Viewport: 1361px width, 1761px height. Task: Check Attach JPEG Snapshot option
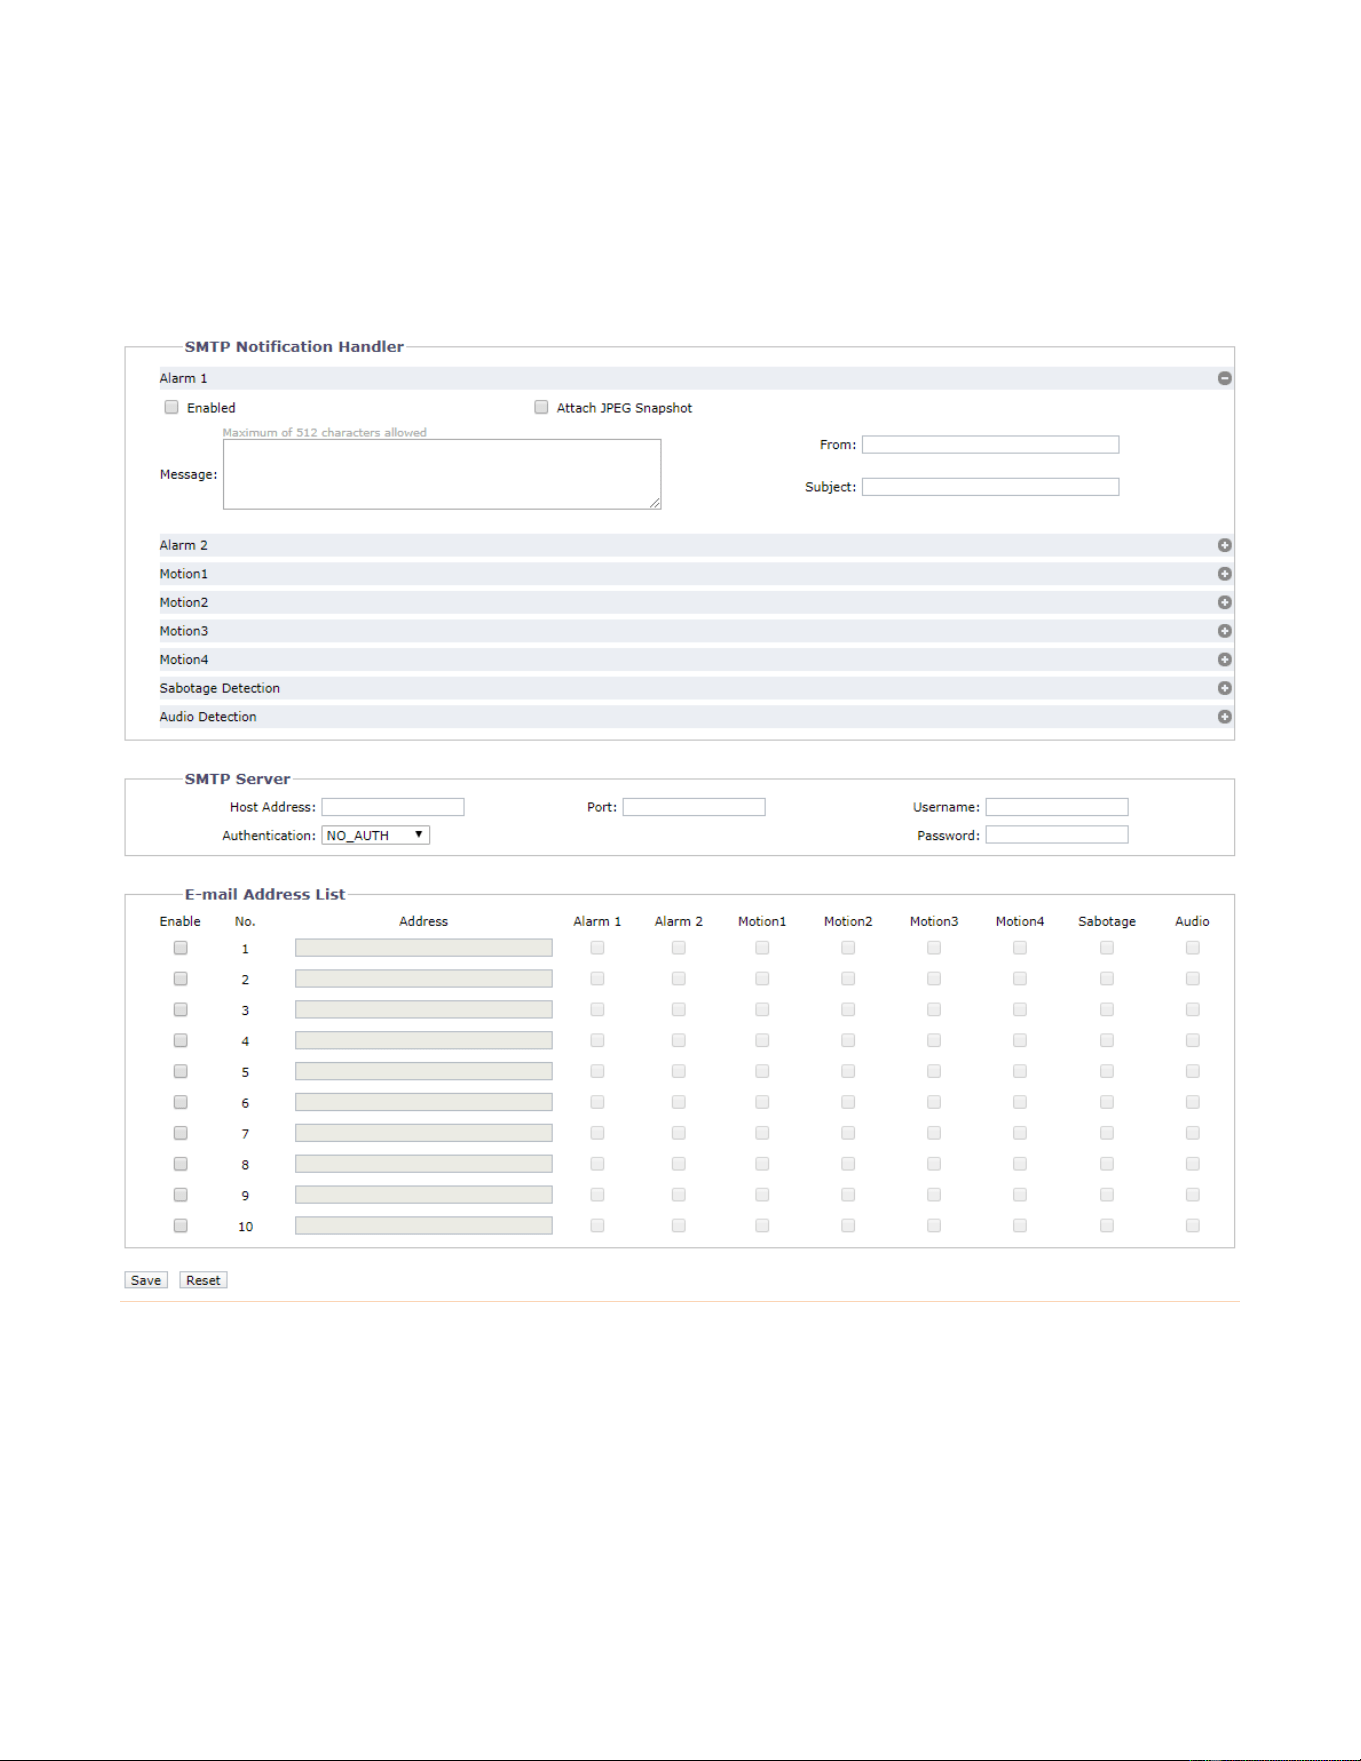click(541, 407)
